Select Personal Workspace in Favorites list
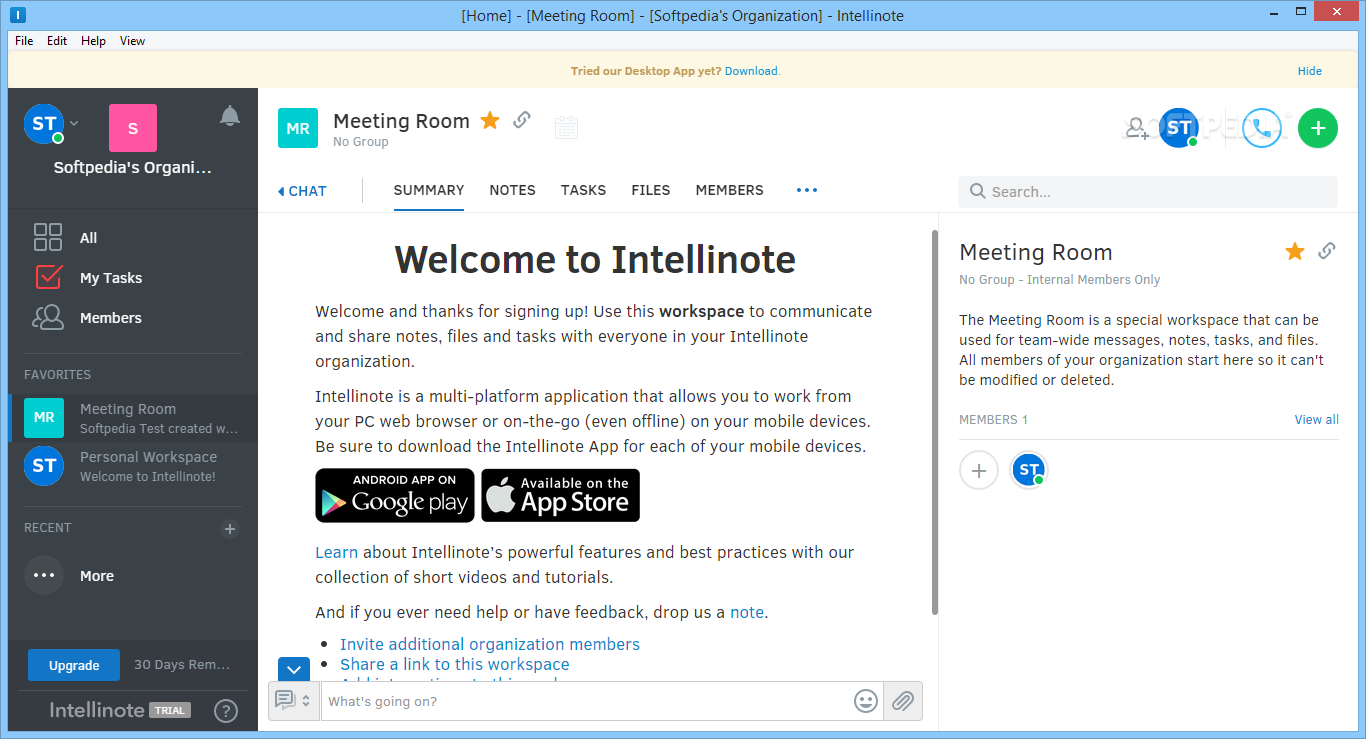1366x739 pixels. click(x=133, y=466)
